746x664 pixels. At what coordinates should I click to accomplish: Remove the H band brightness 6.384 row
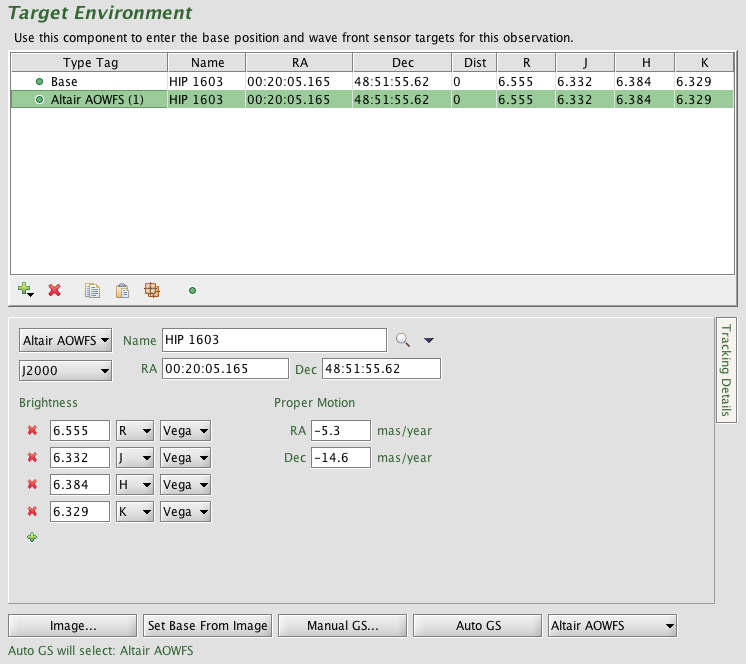click(x=32, y=485)
